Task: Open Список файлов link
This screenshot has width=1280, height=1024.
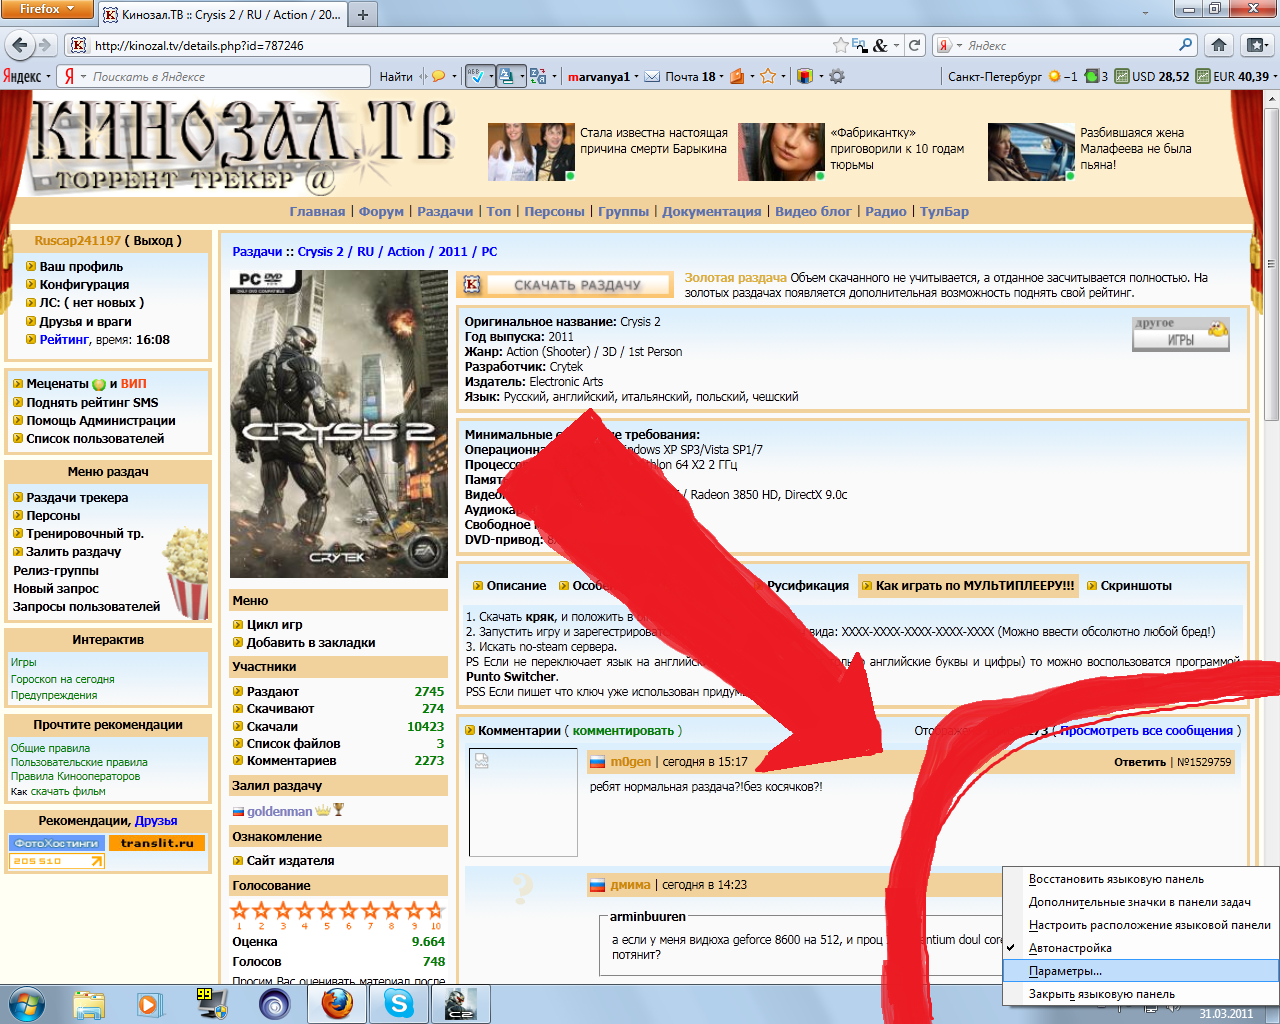Action: coord(293,744)
